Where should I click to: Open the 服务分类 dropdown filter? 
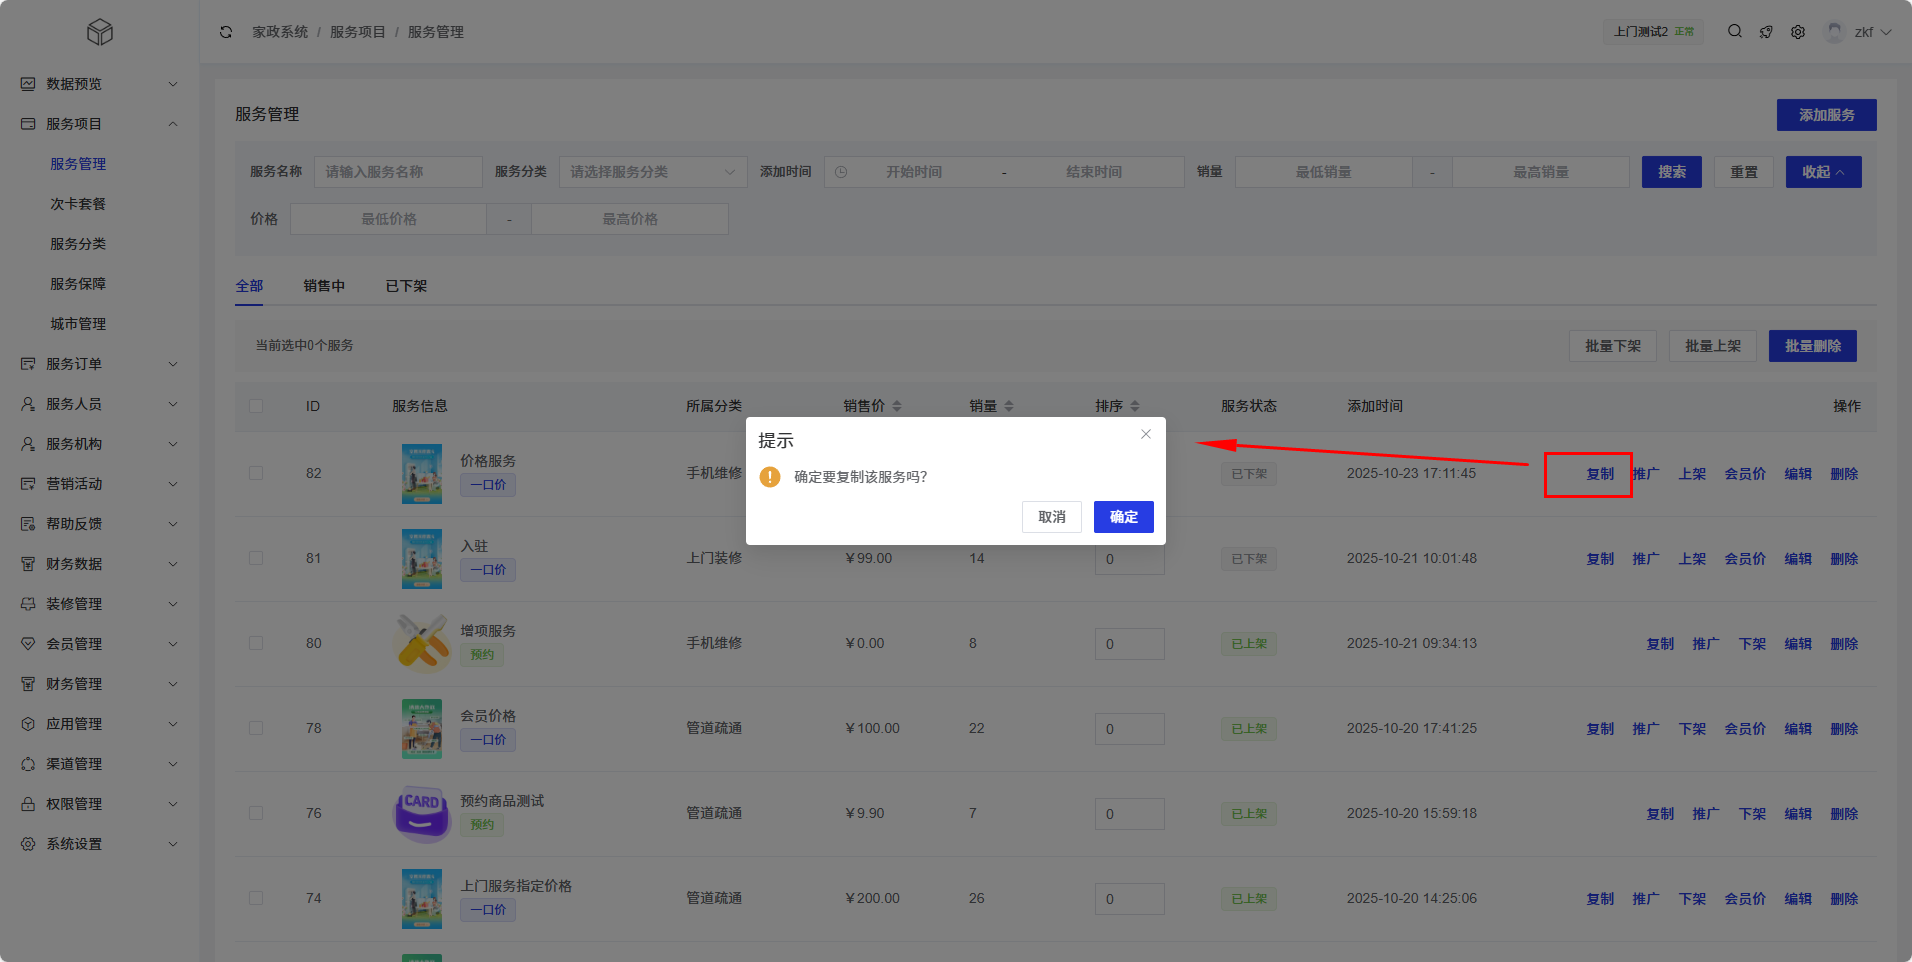click(652, 172)
